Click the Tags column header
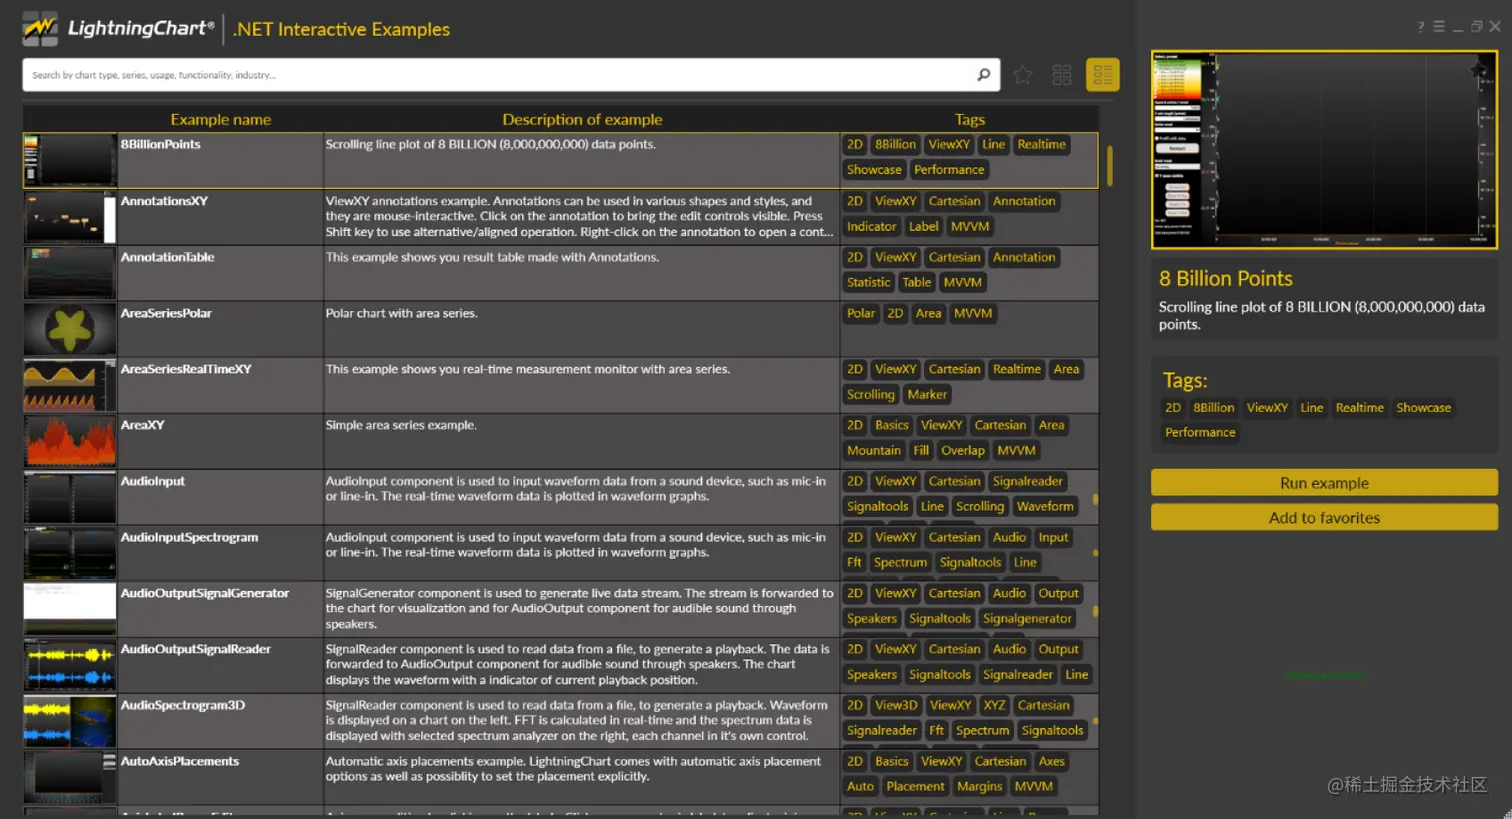The width and height of the screenshot is (1512, 819). click(969, 119)
